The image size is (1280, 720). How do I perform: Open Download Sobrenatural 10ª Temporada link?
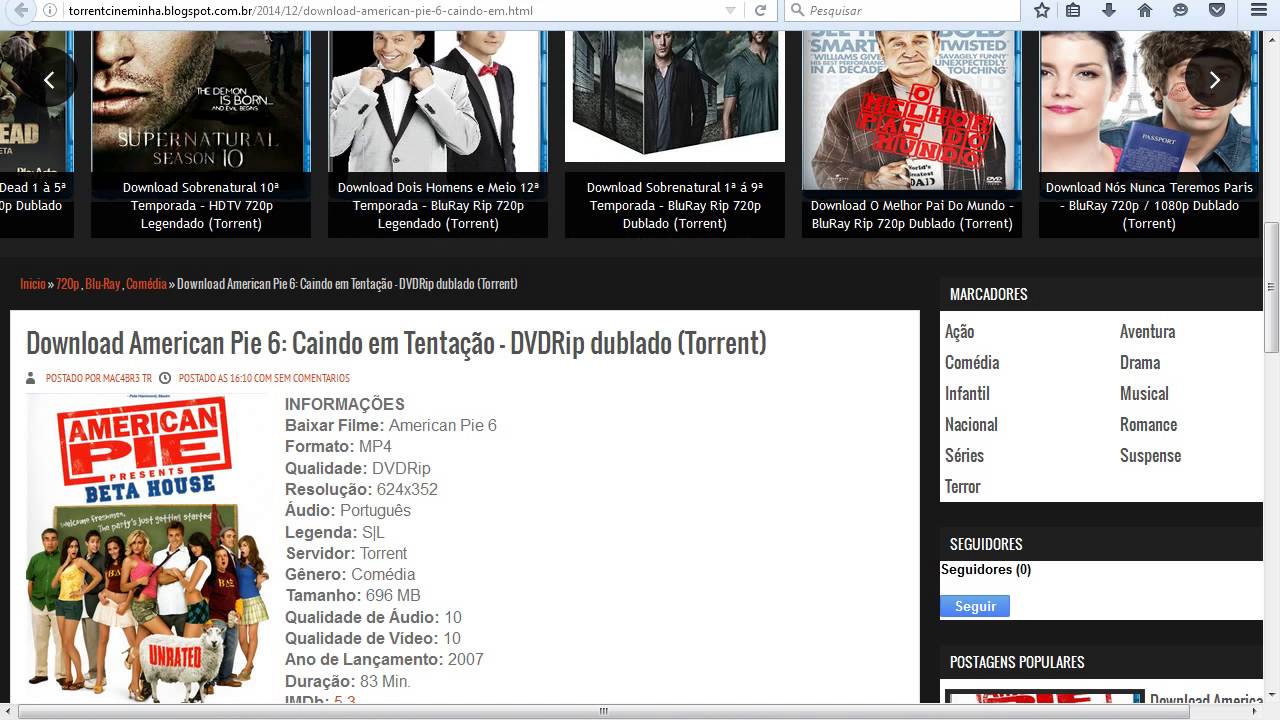pos(201,205)
